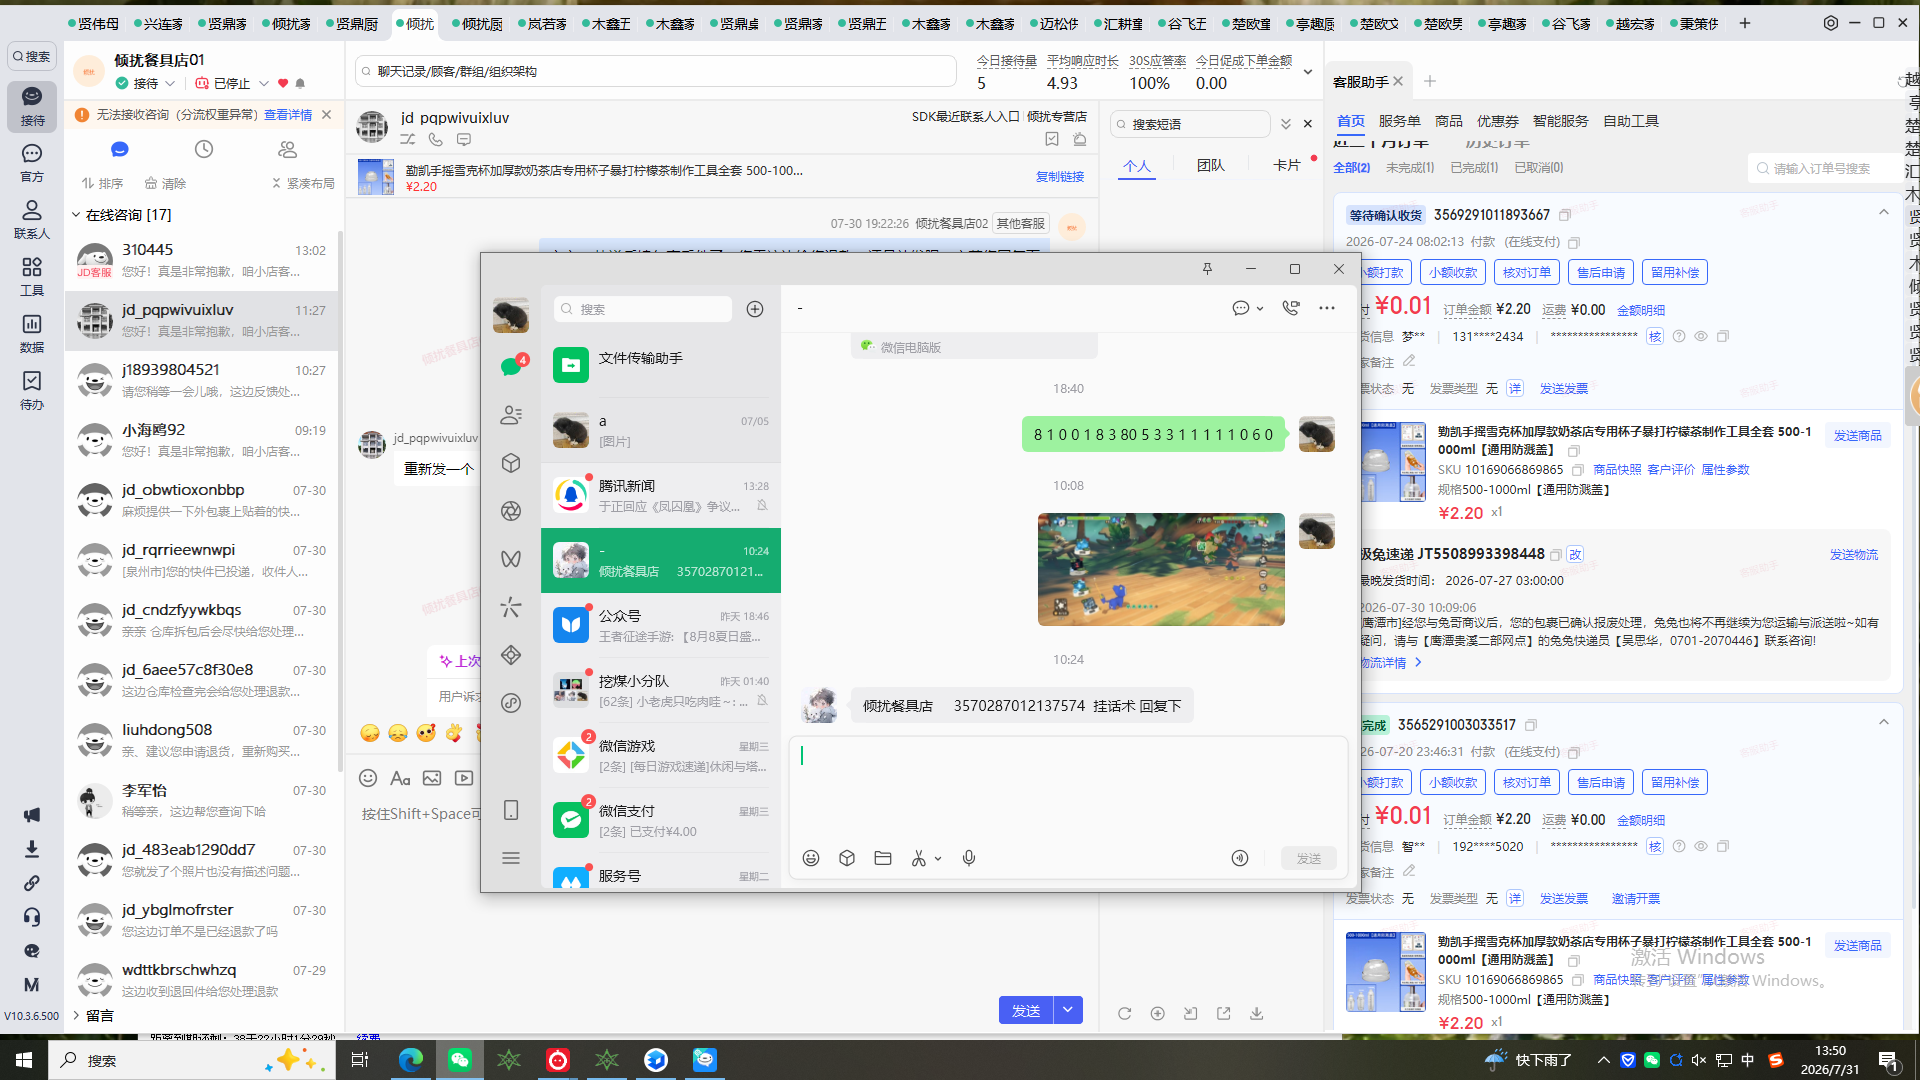Expand the statistics panel chevron beside 今日促成下单金额
Screen dimensions: 1920x1080
1308,72
